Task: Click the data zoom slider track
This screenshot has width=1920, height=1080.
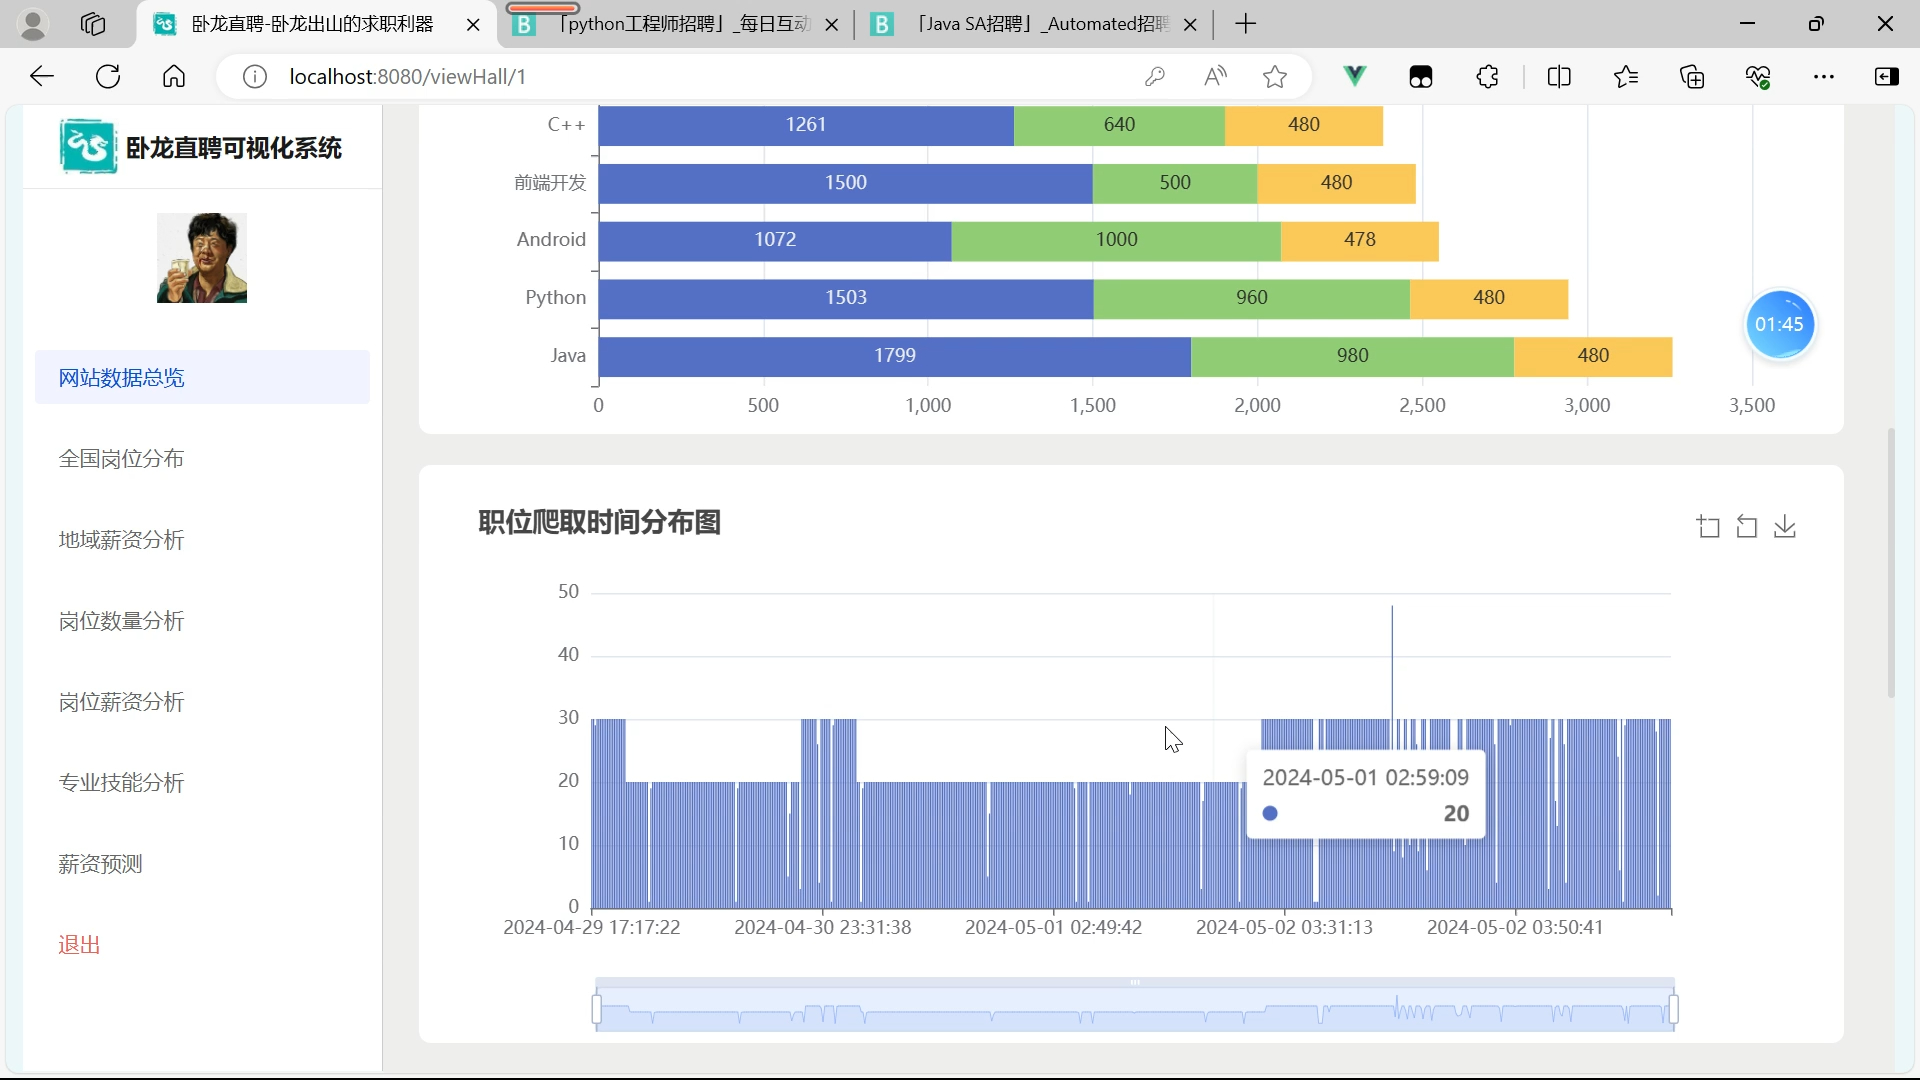Action: [x=1135, y=1010]
